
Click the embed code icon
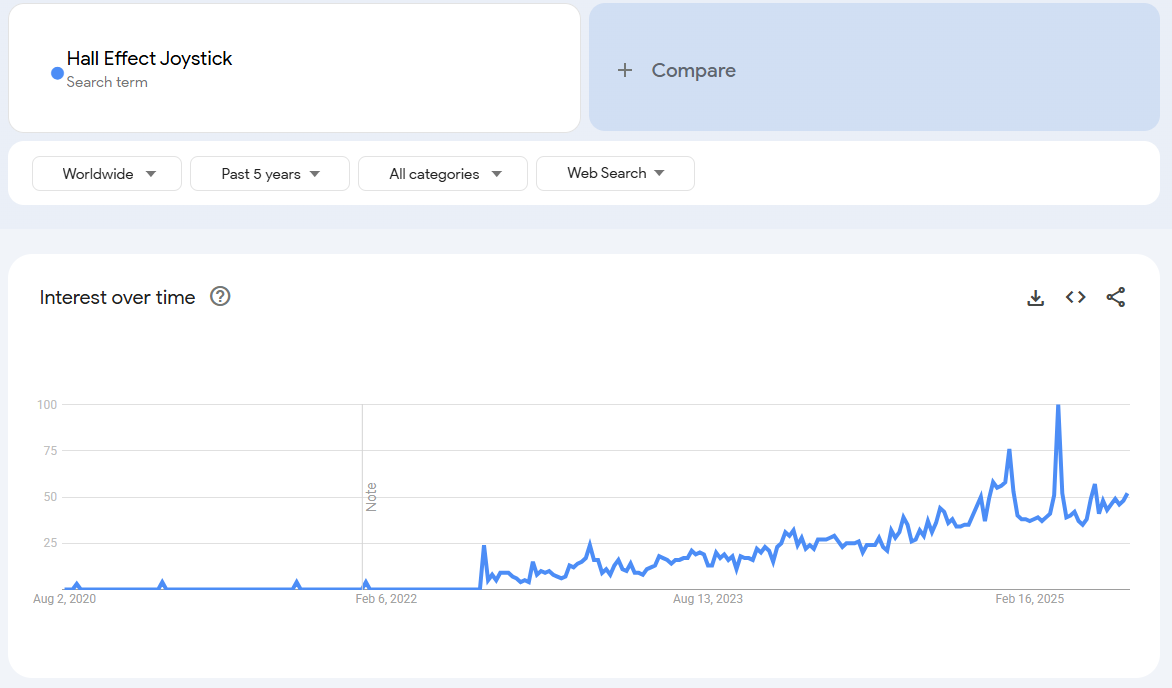pyautogui.click(x=1076, y=297)
